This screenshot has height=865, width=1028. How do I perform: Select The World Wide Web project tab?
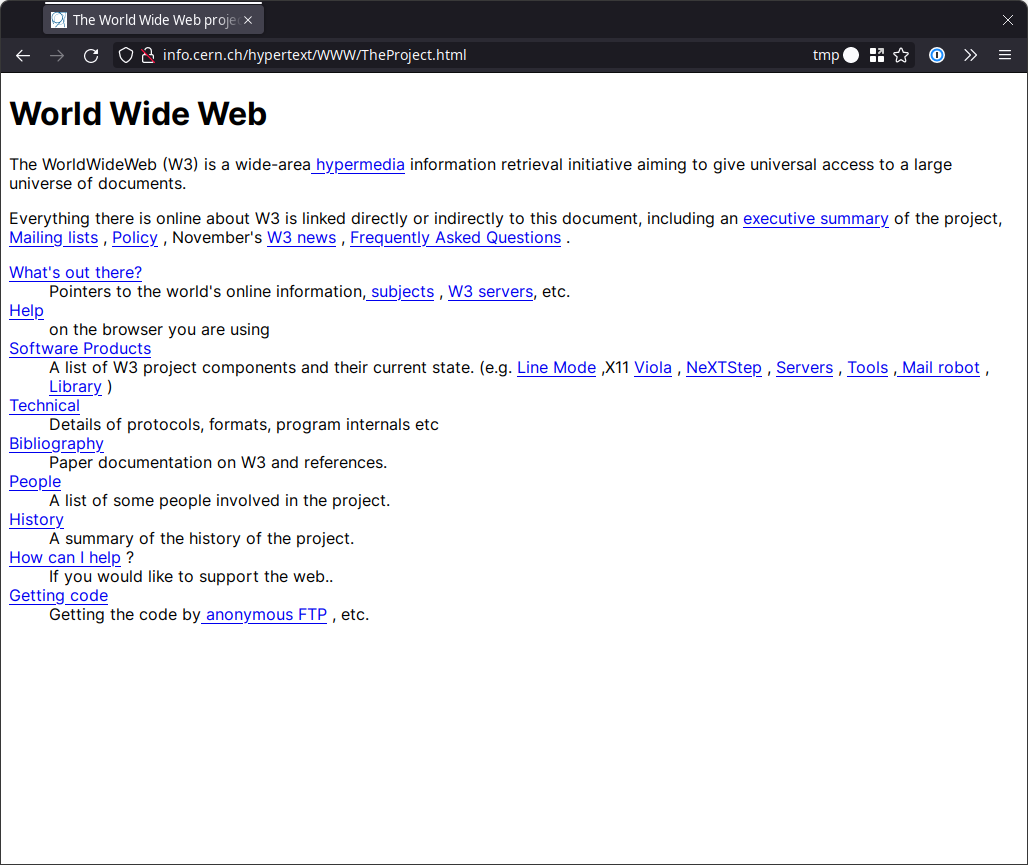pyautogui.click(x=153, y=20)
